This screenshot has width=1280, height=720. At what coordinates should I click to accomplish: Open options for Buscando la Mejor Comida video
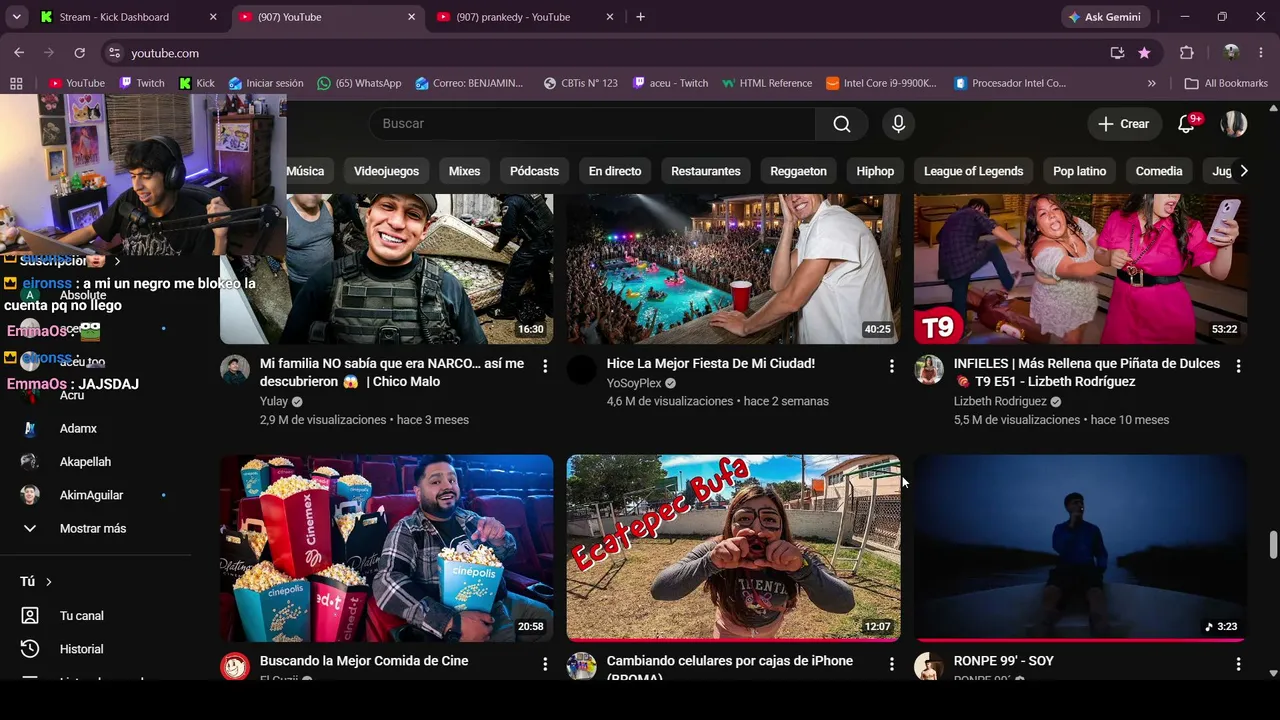coord(545,664)
